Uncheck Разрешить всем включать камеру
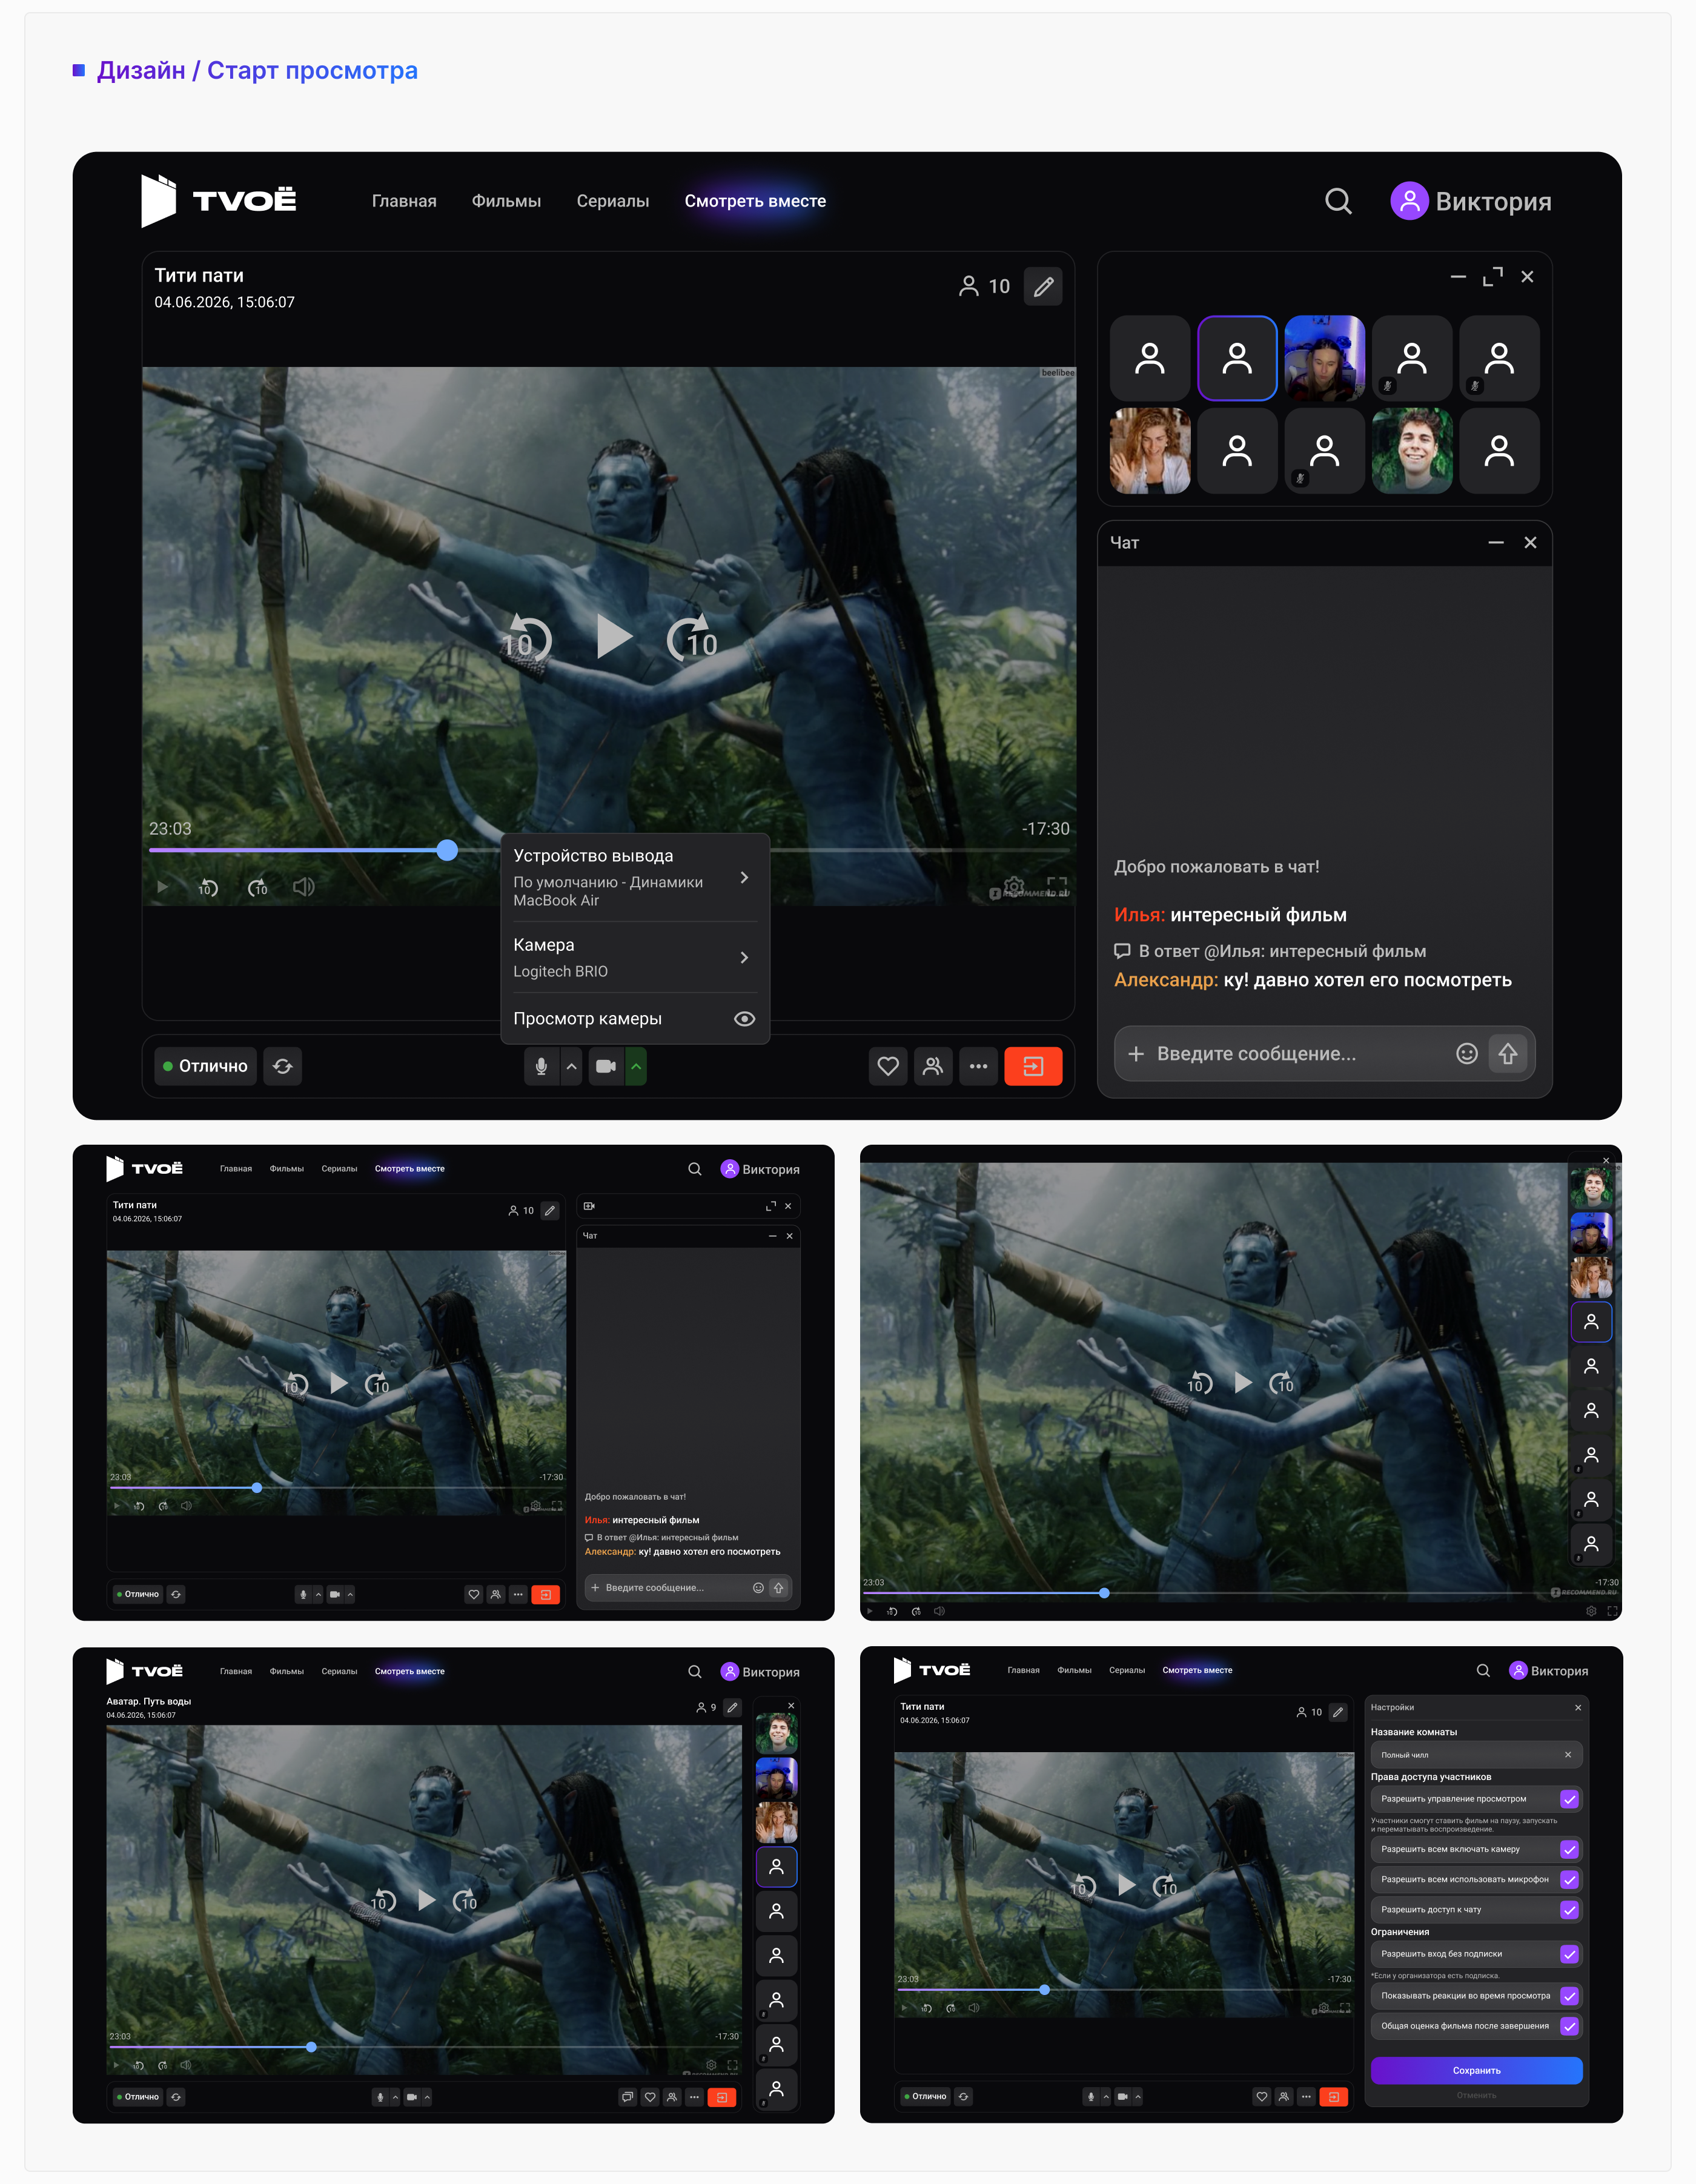The height and width of the screenshot is (2184, 1696). click(x=1569, y=1849)
